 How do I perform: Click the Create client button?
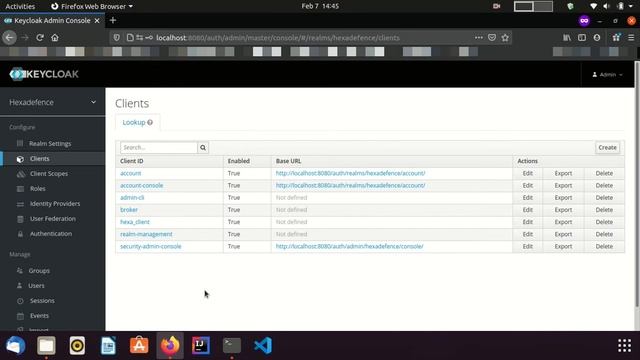(x=607, y=147)
